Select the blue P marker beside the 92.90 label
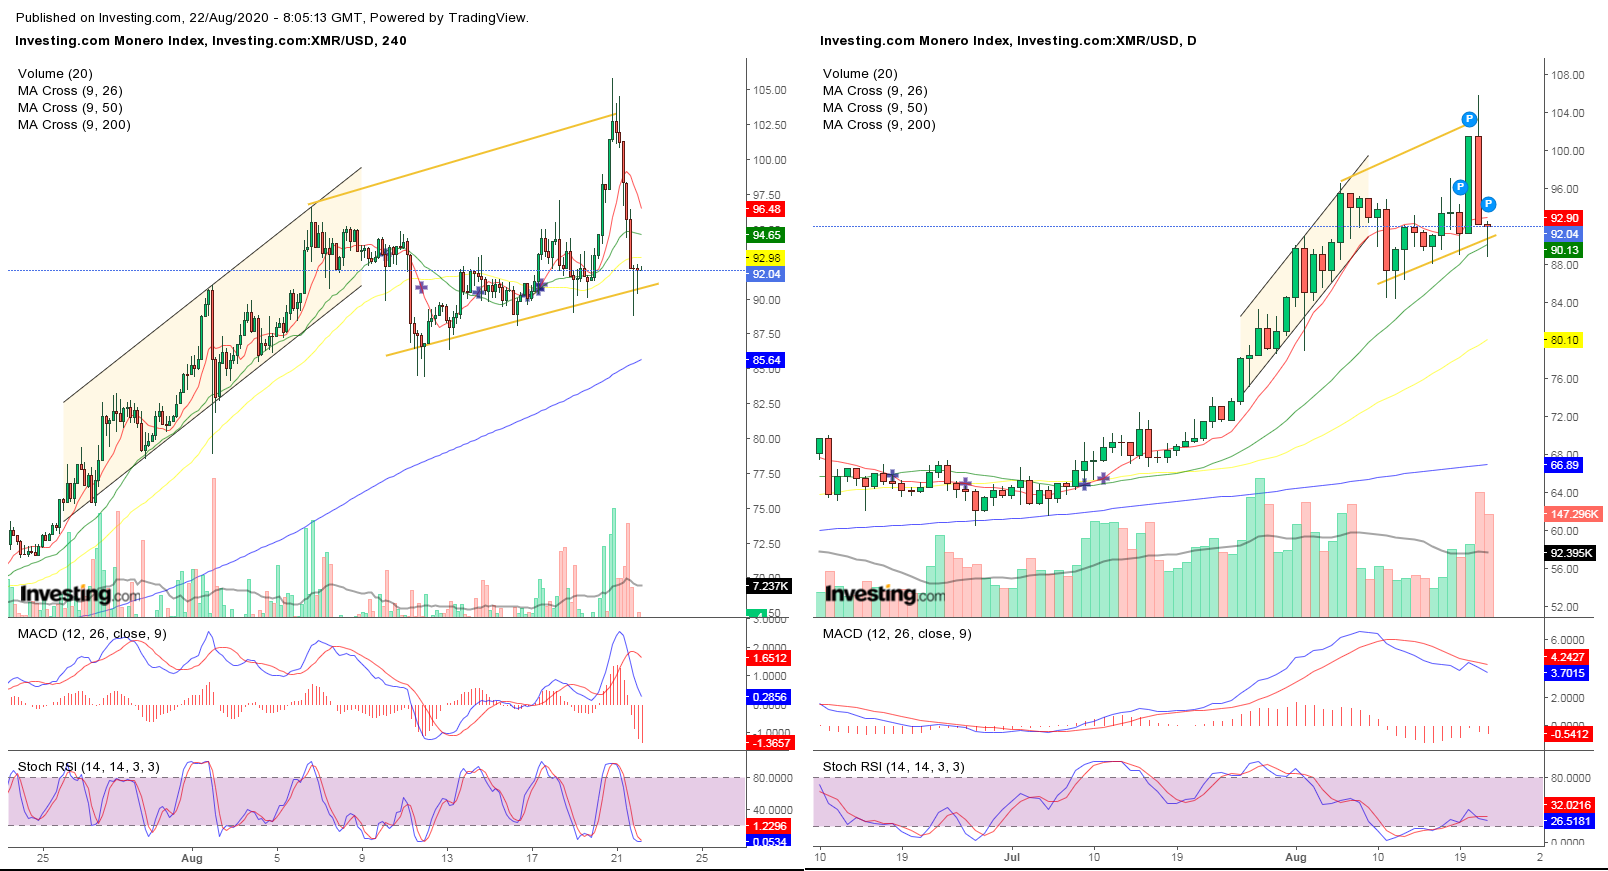The width and height of the screenshot is (1608, 871). tap(1488, 204)
